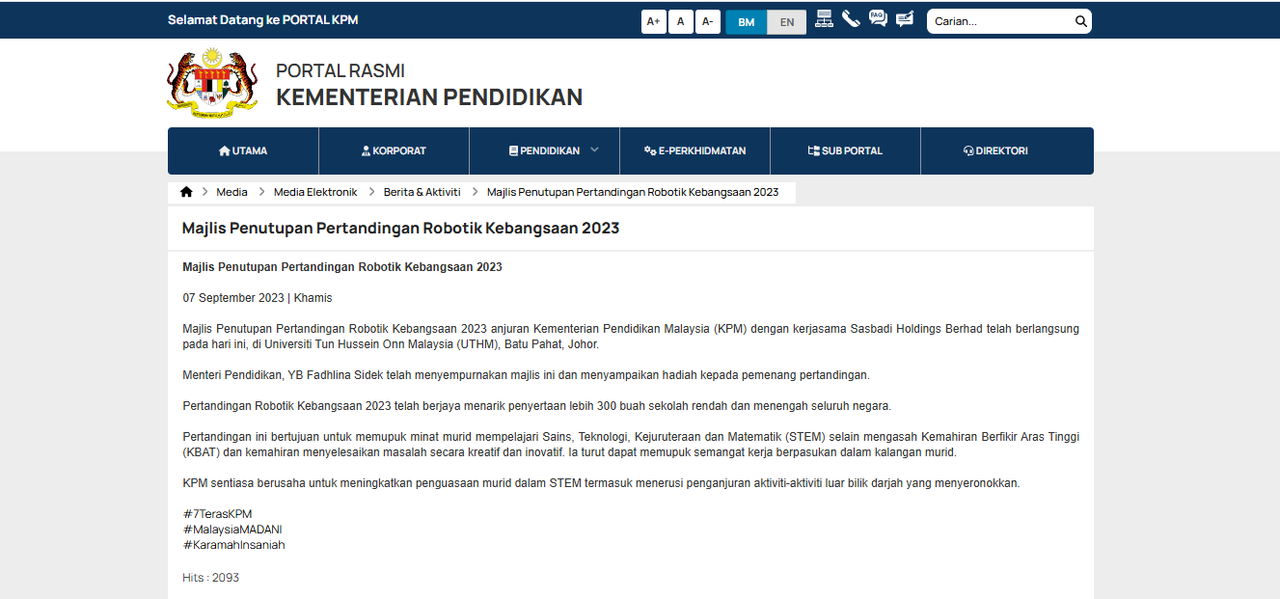Click paragraph mentioning YB Fadhlina Sidek
Screen dimensions: 1280x599
point(526,375)
